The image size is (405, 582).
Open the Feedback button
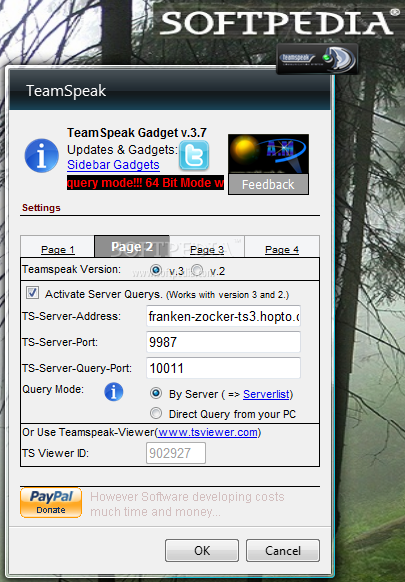pyautogui.click(x=268, y=184)
